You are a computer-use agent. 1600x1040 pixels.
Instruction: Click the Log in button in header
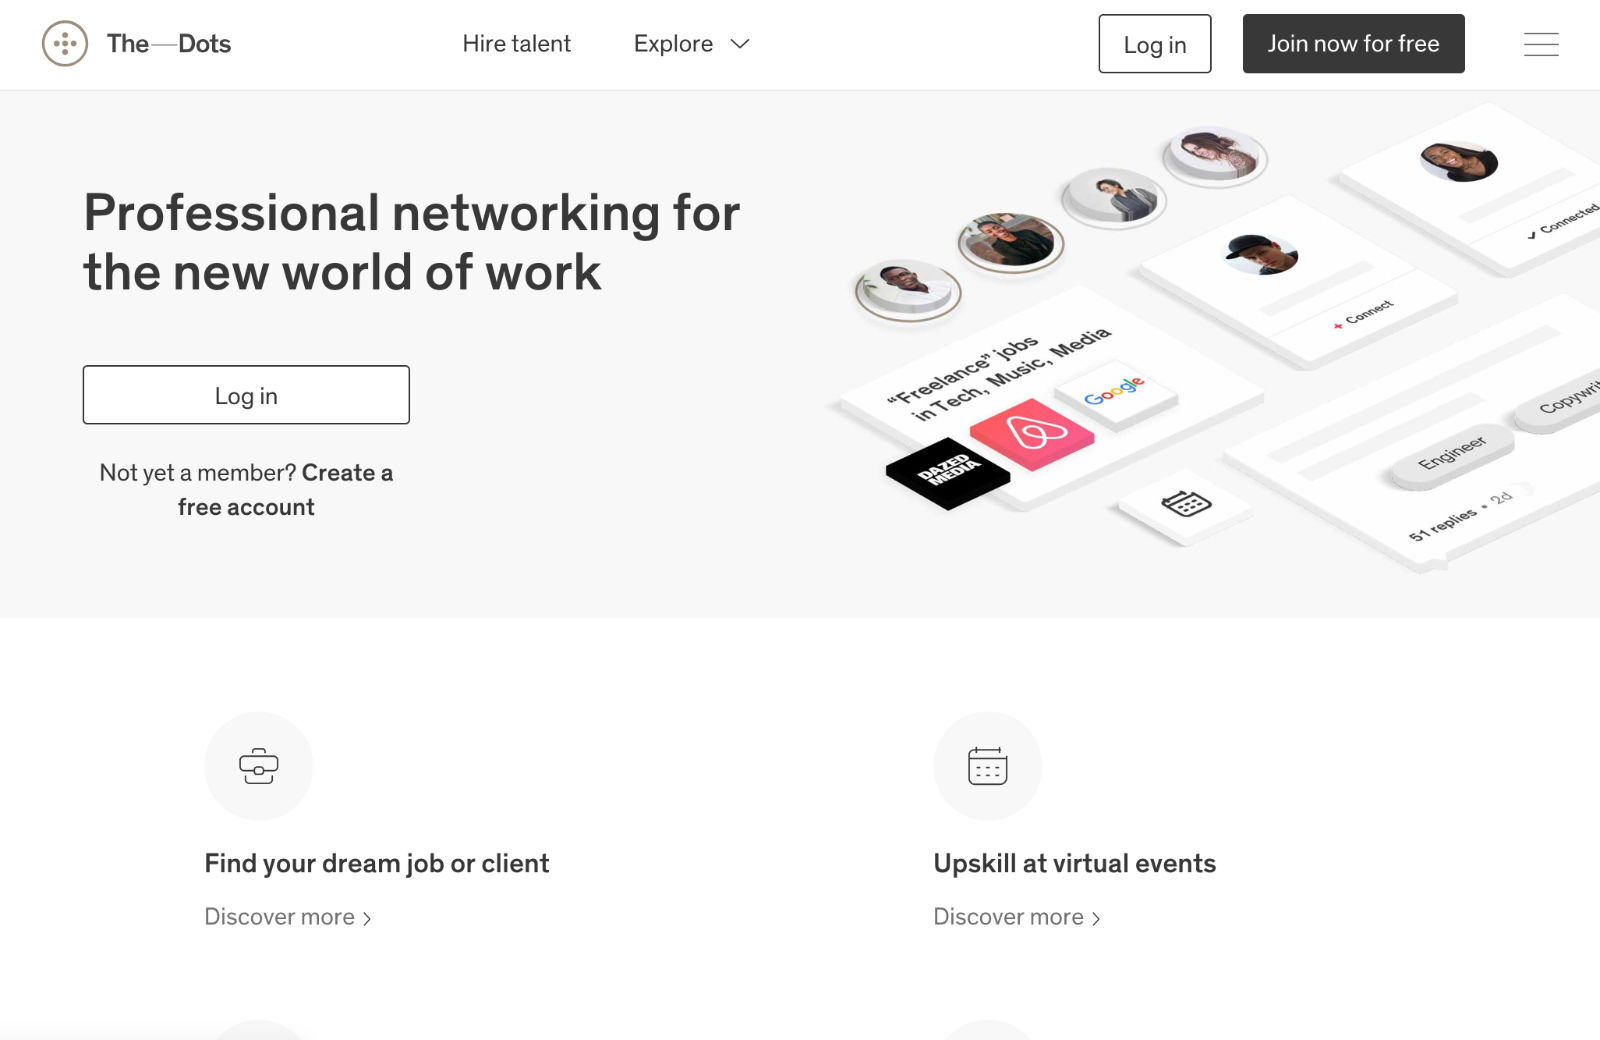point(1155,44)
